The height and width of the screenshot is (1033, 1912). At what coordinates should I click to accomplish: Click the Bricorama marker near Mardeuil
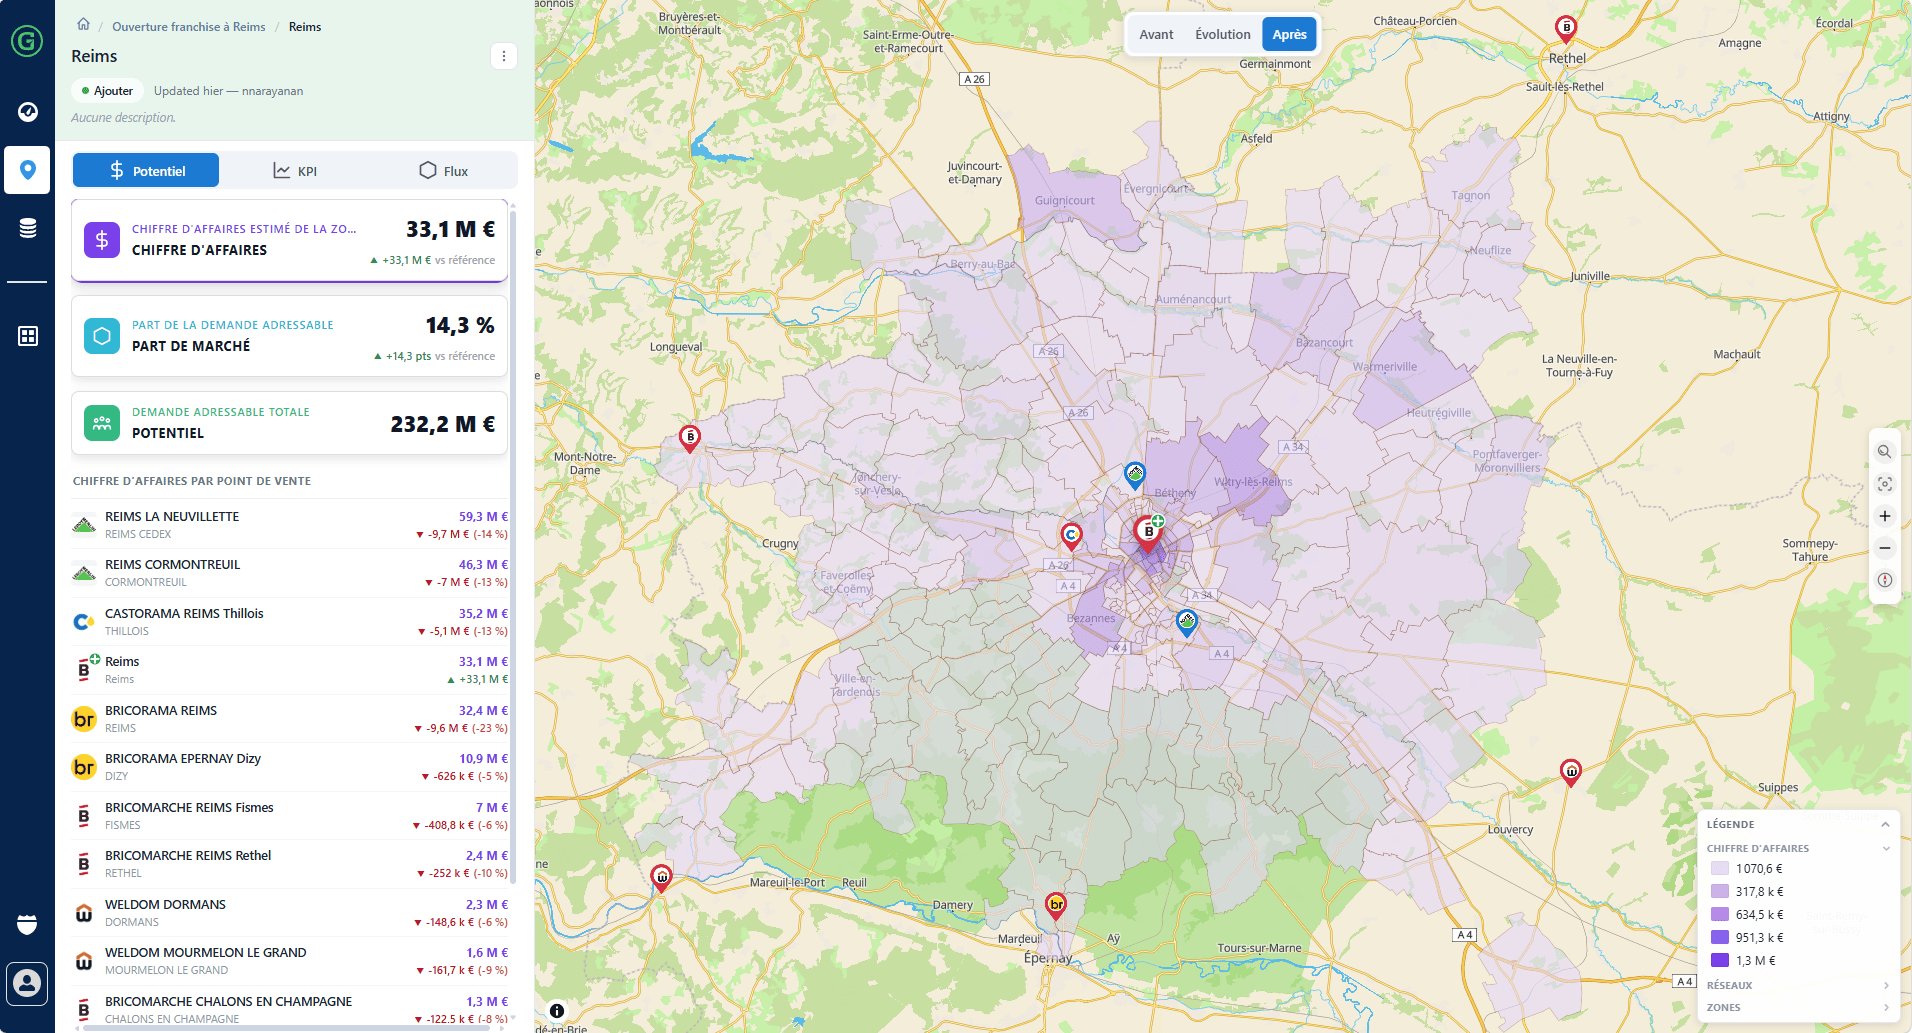(x=1056, y=906)
